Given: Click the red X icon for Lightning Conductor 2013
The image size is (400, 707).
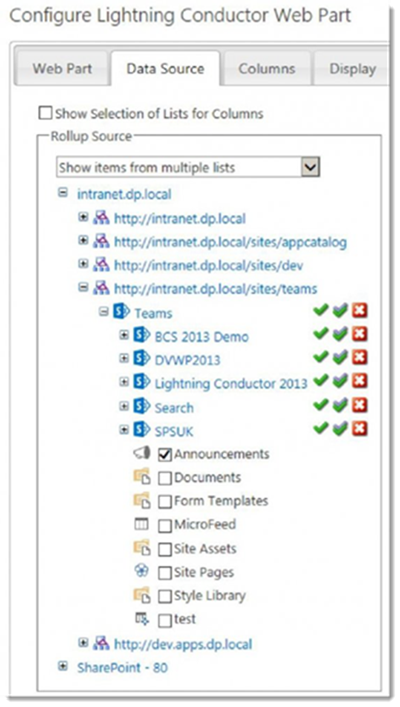Looking at the screenshot, I should (360, 381).
